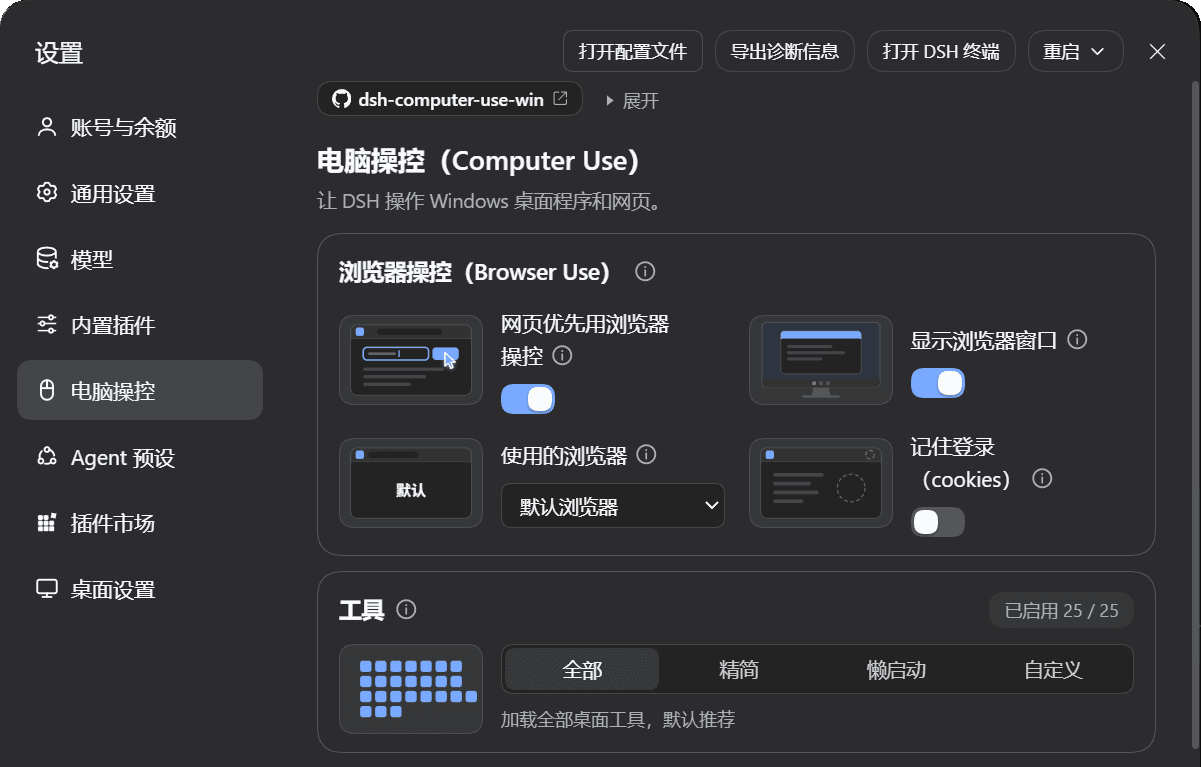Click the 打开配置文件 button
The width and height of the screenshot is (1201, 767).
click(633, 51)
